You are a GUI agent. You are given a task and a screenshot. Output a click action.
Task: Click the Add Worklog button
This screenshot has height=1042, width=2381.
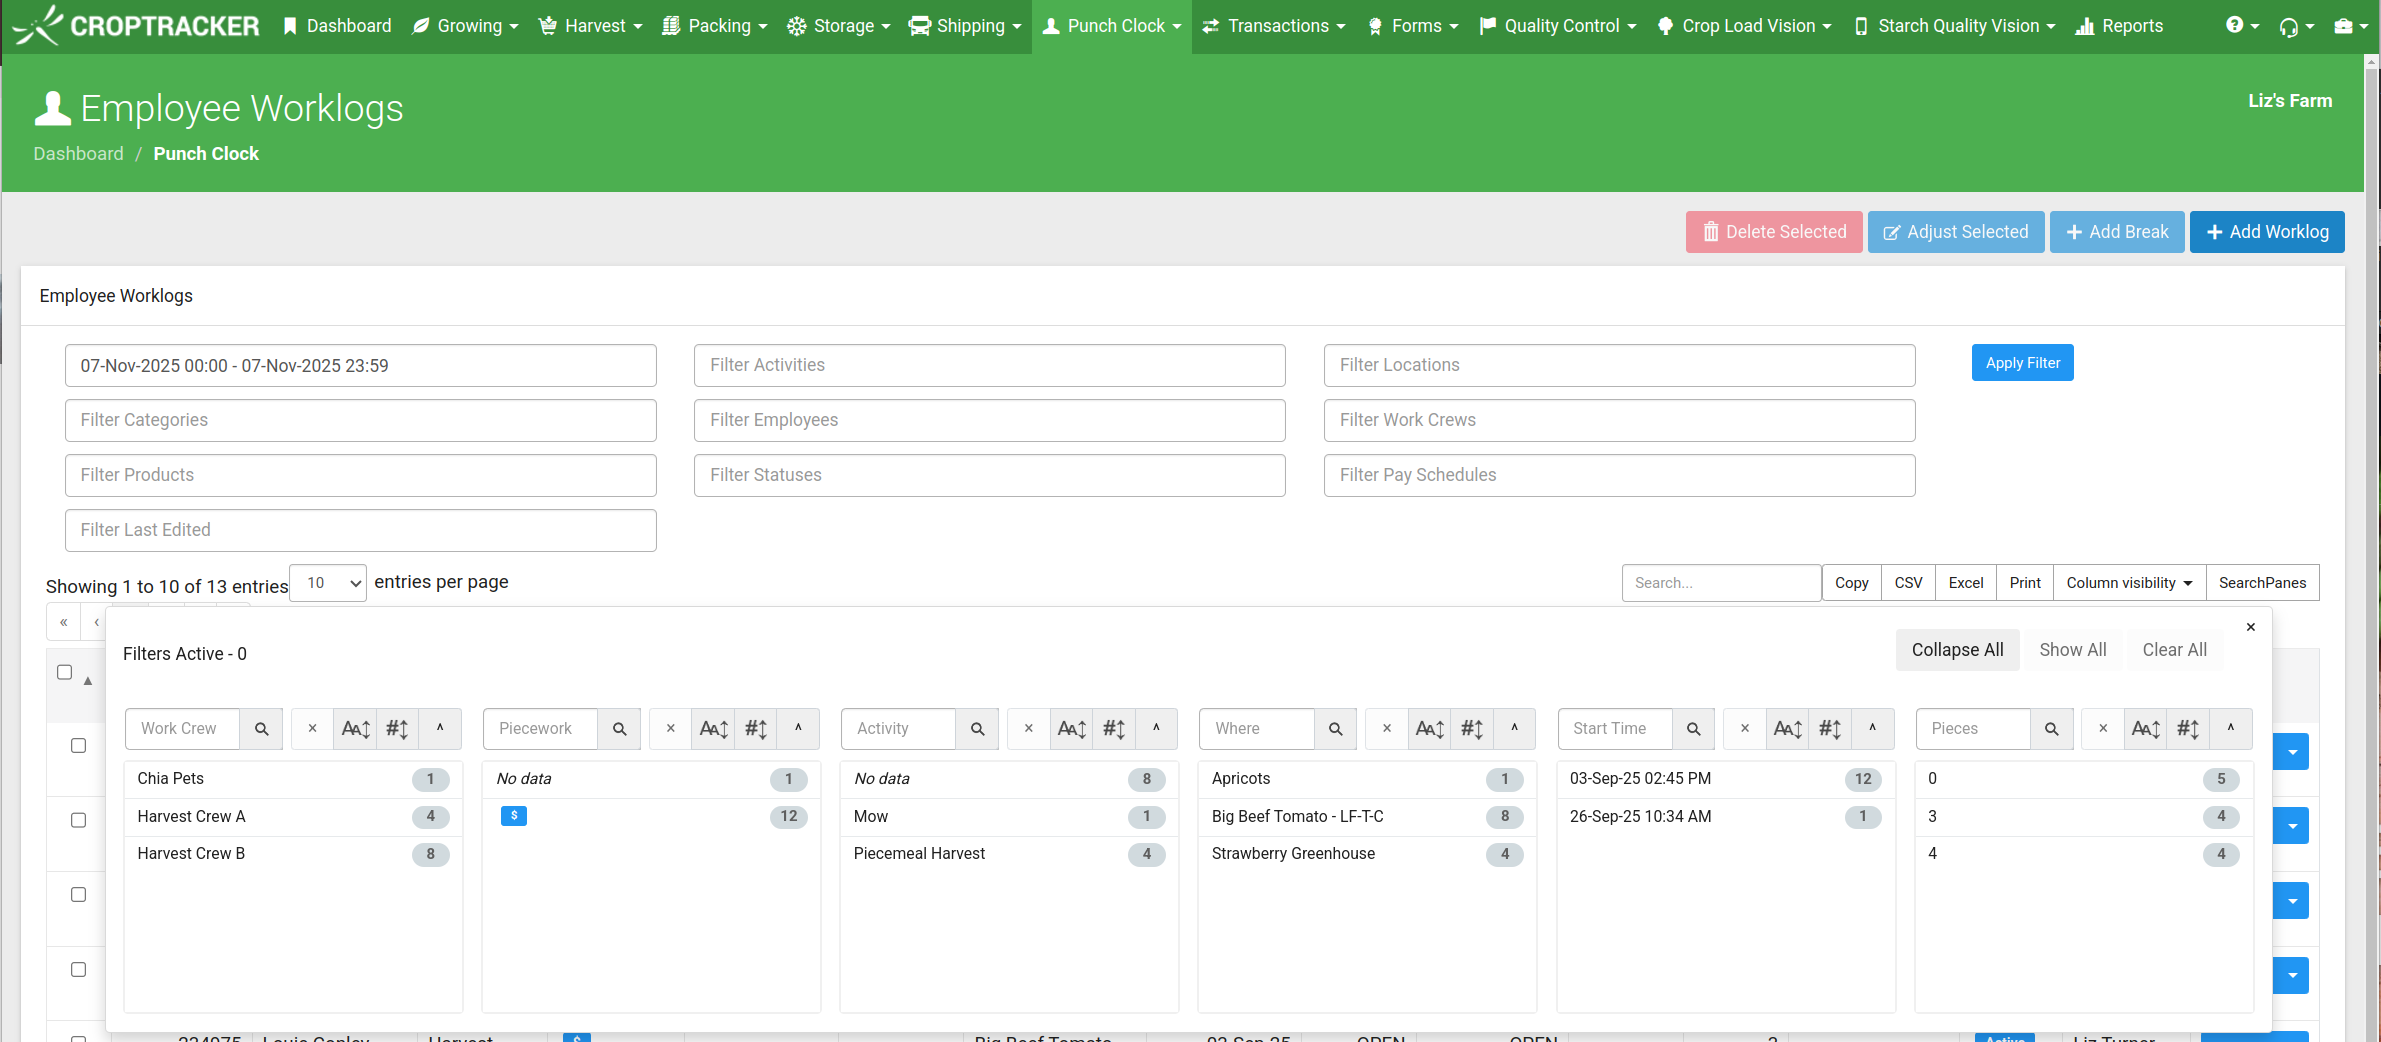[x=2266, y=232]
